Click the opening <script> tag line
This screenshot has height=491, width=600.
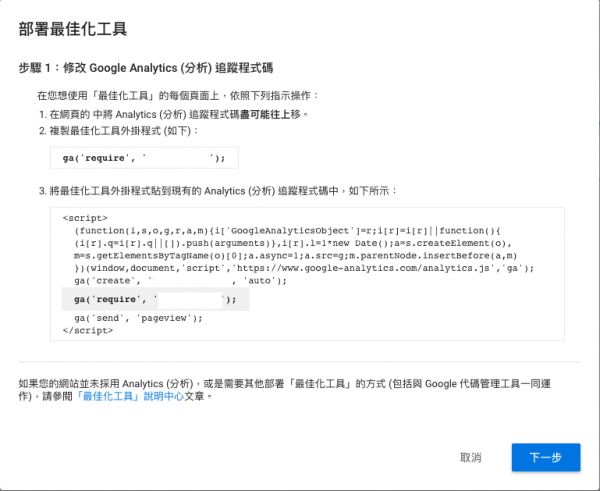point(85,218)
